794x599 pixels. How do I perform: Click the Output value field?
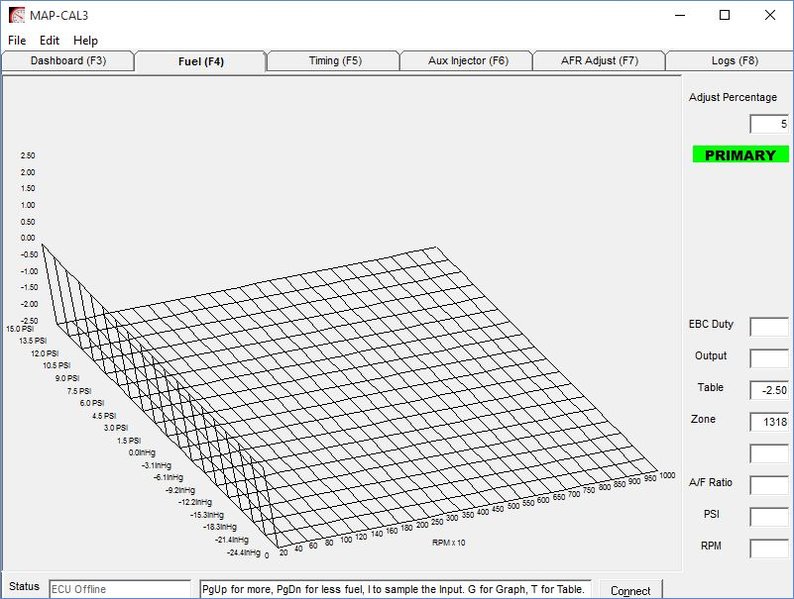tap(769, 358)
